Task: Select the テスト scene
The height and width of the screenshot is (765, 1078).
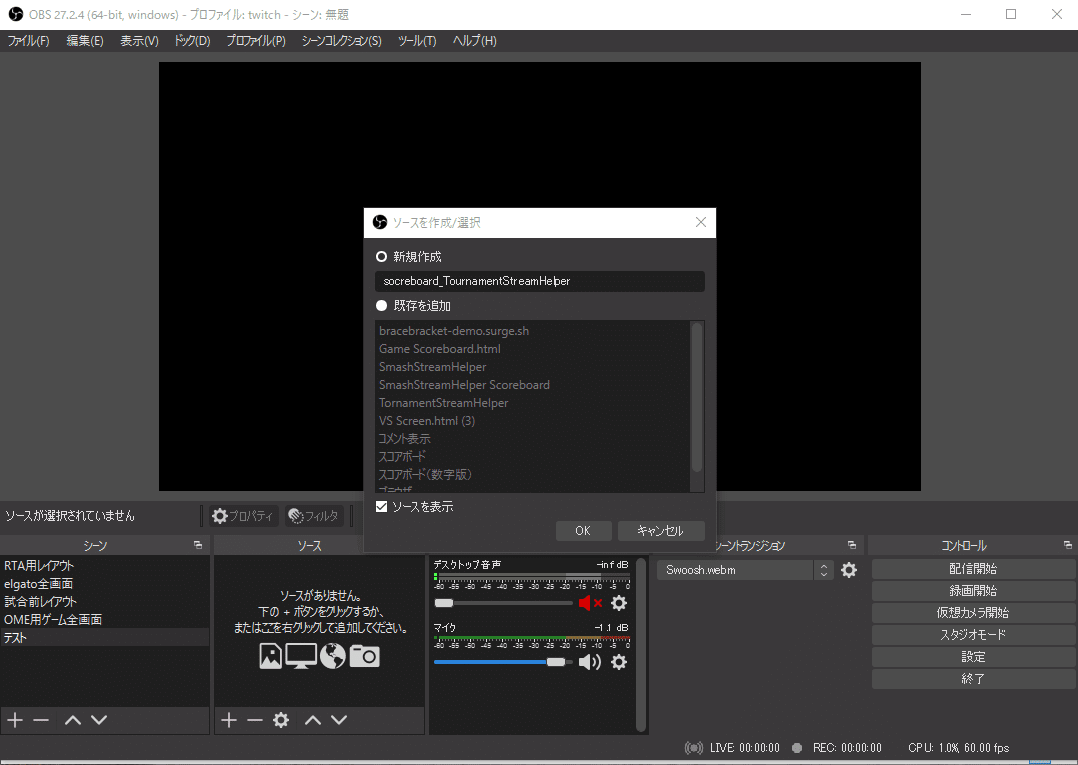Action: point(104,637)
